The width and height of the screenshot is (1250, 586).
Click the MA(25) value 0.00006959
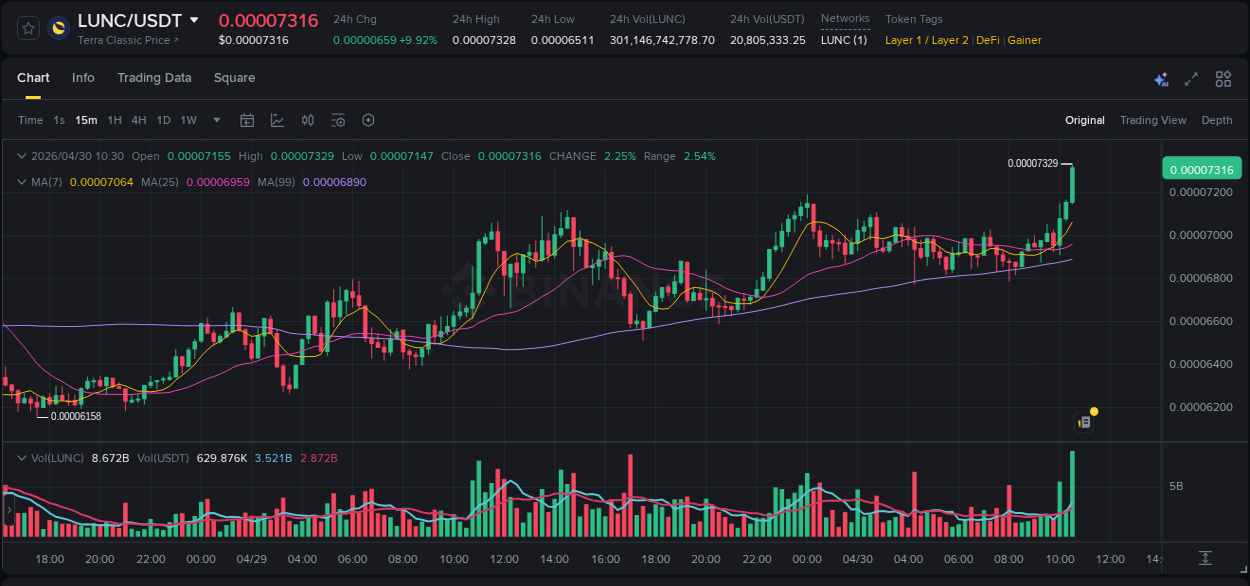pyautogui.click(x=218, y=182)
